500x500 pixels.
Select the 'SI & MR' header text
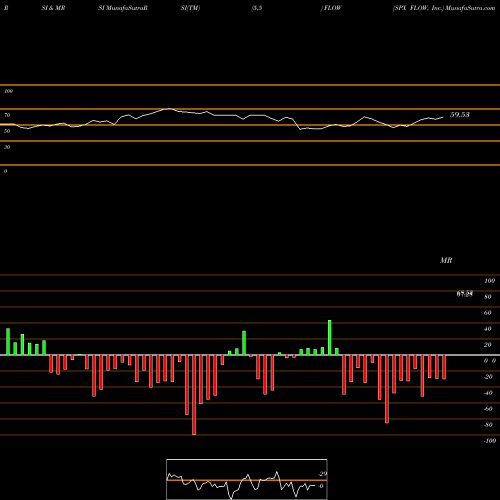[x=53, y=8]
